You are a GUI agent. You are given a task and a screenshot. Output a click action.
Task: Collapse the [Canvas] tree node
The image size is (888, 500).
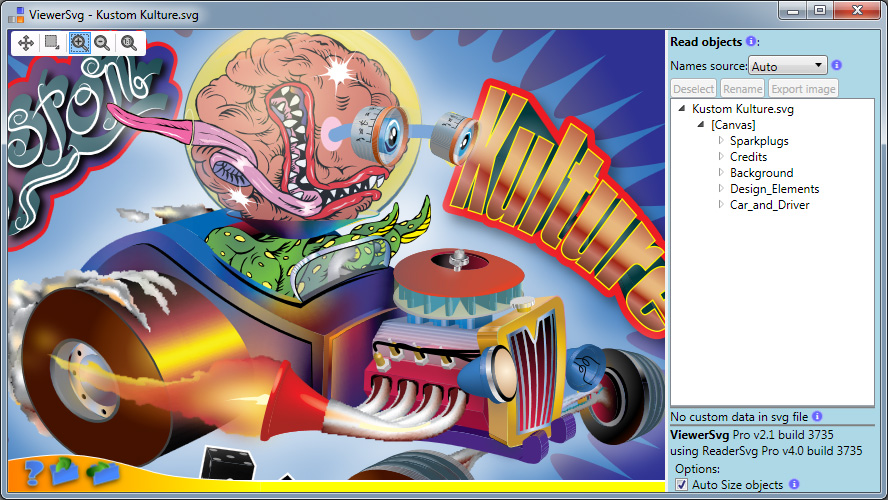pos(701,125)
